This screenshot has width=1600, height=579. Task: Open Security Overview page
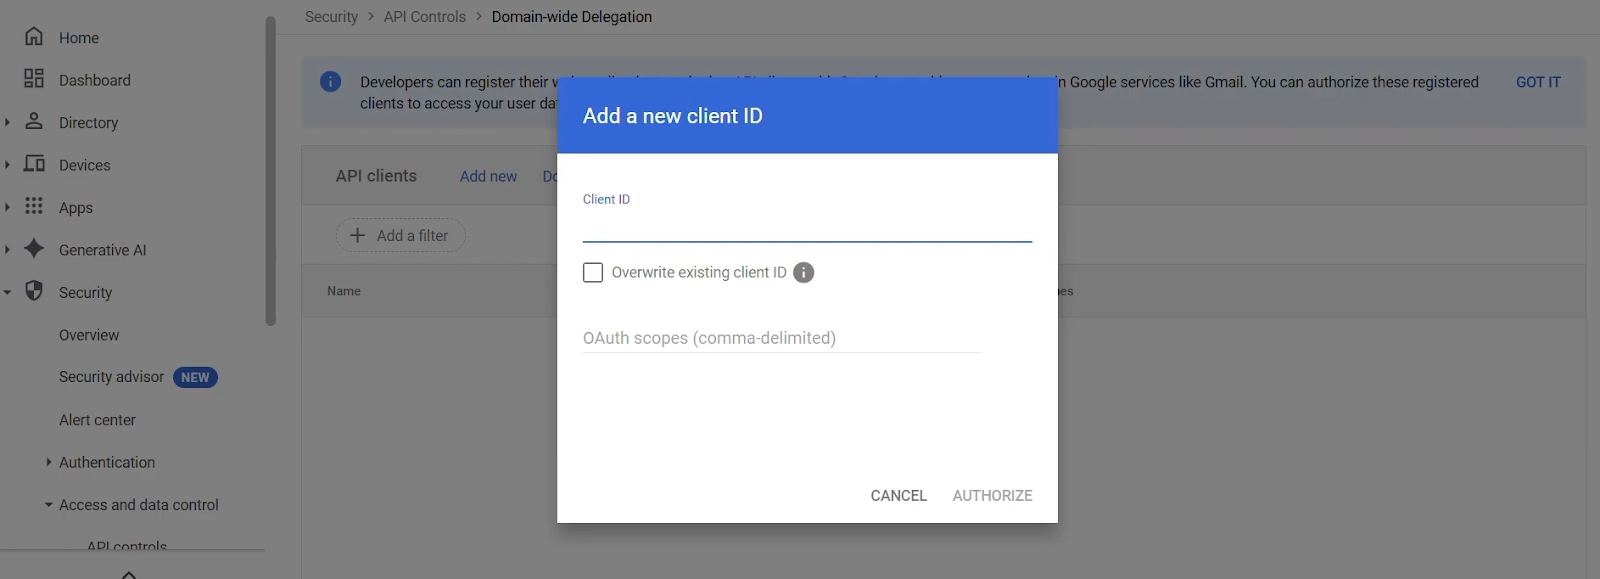tap(89, 335)
